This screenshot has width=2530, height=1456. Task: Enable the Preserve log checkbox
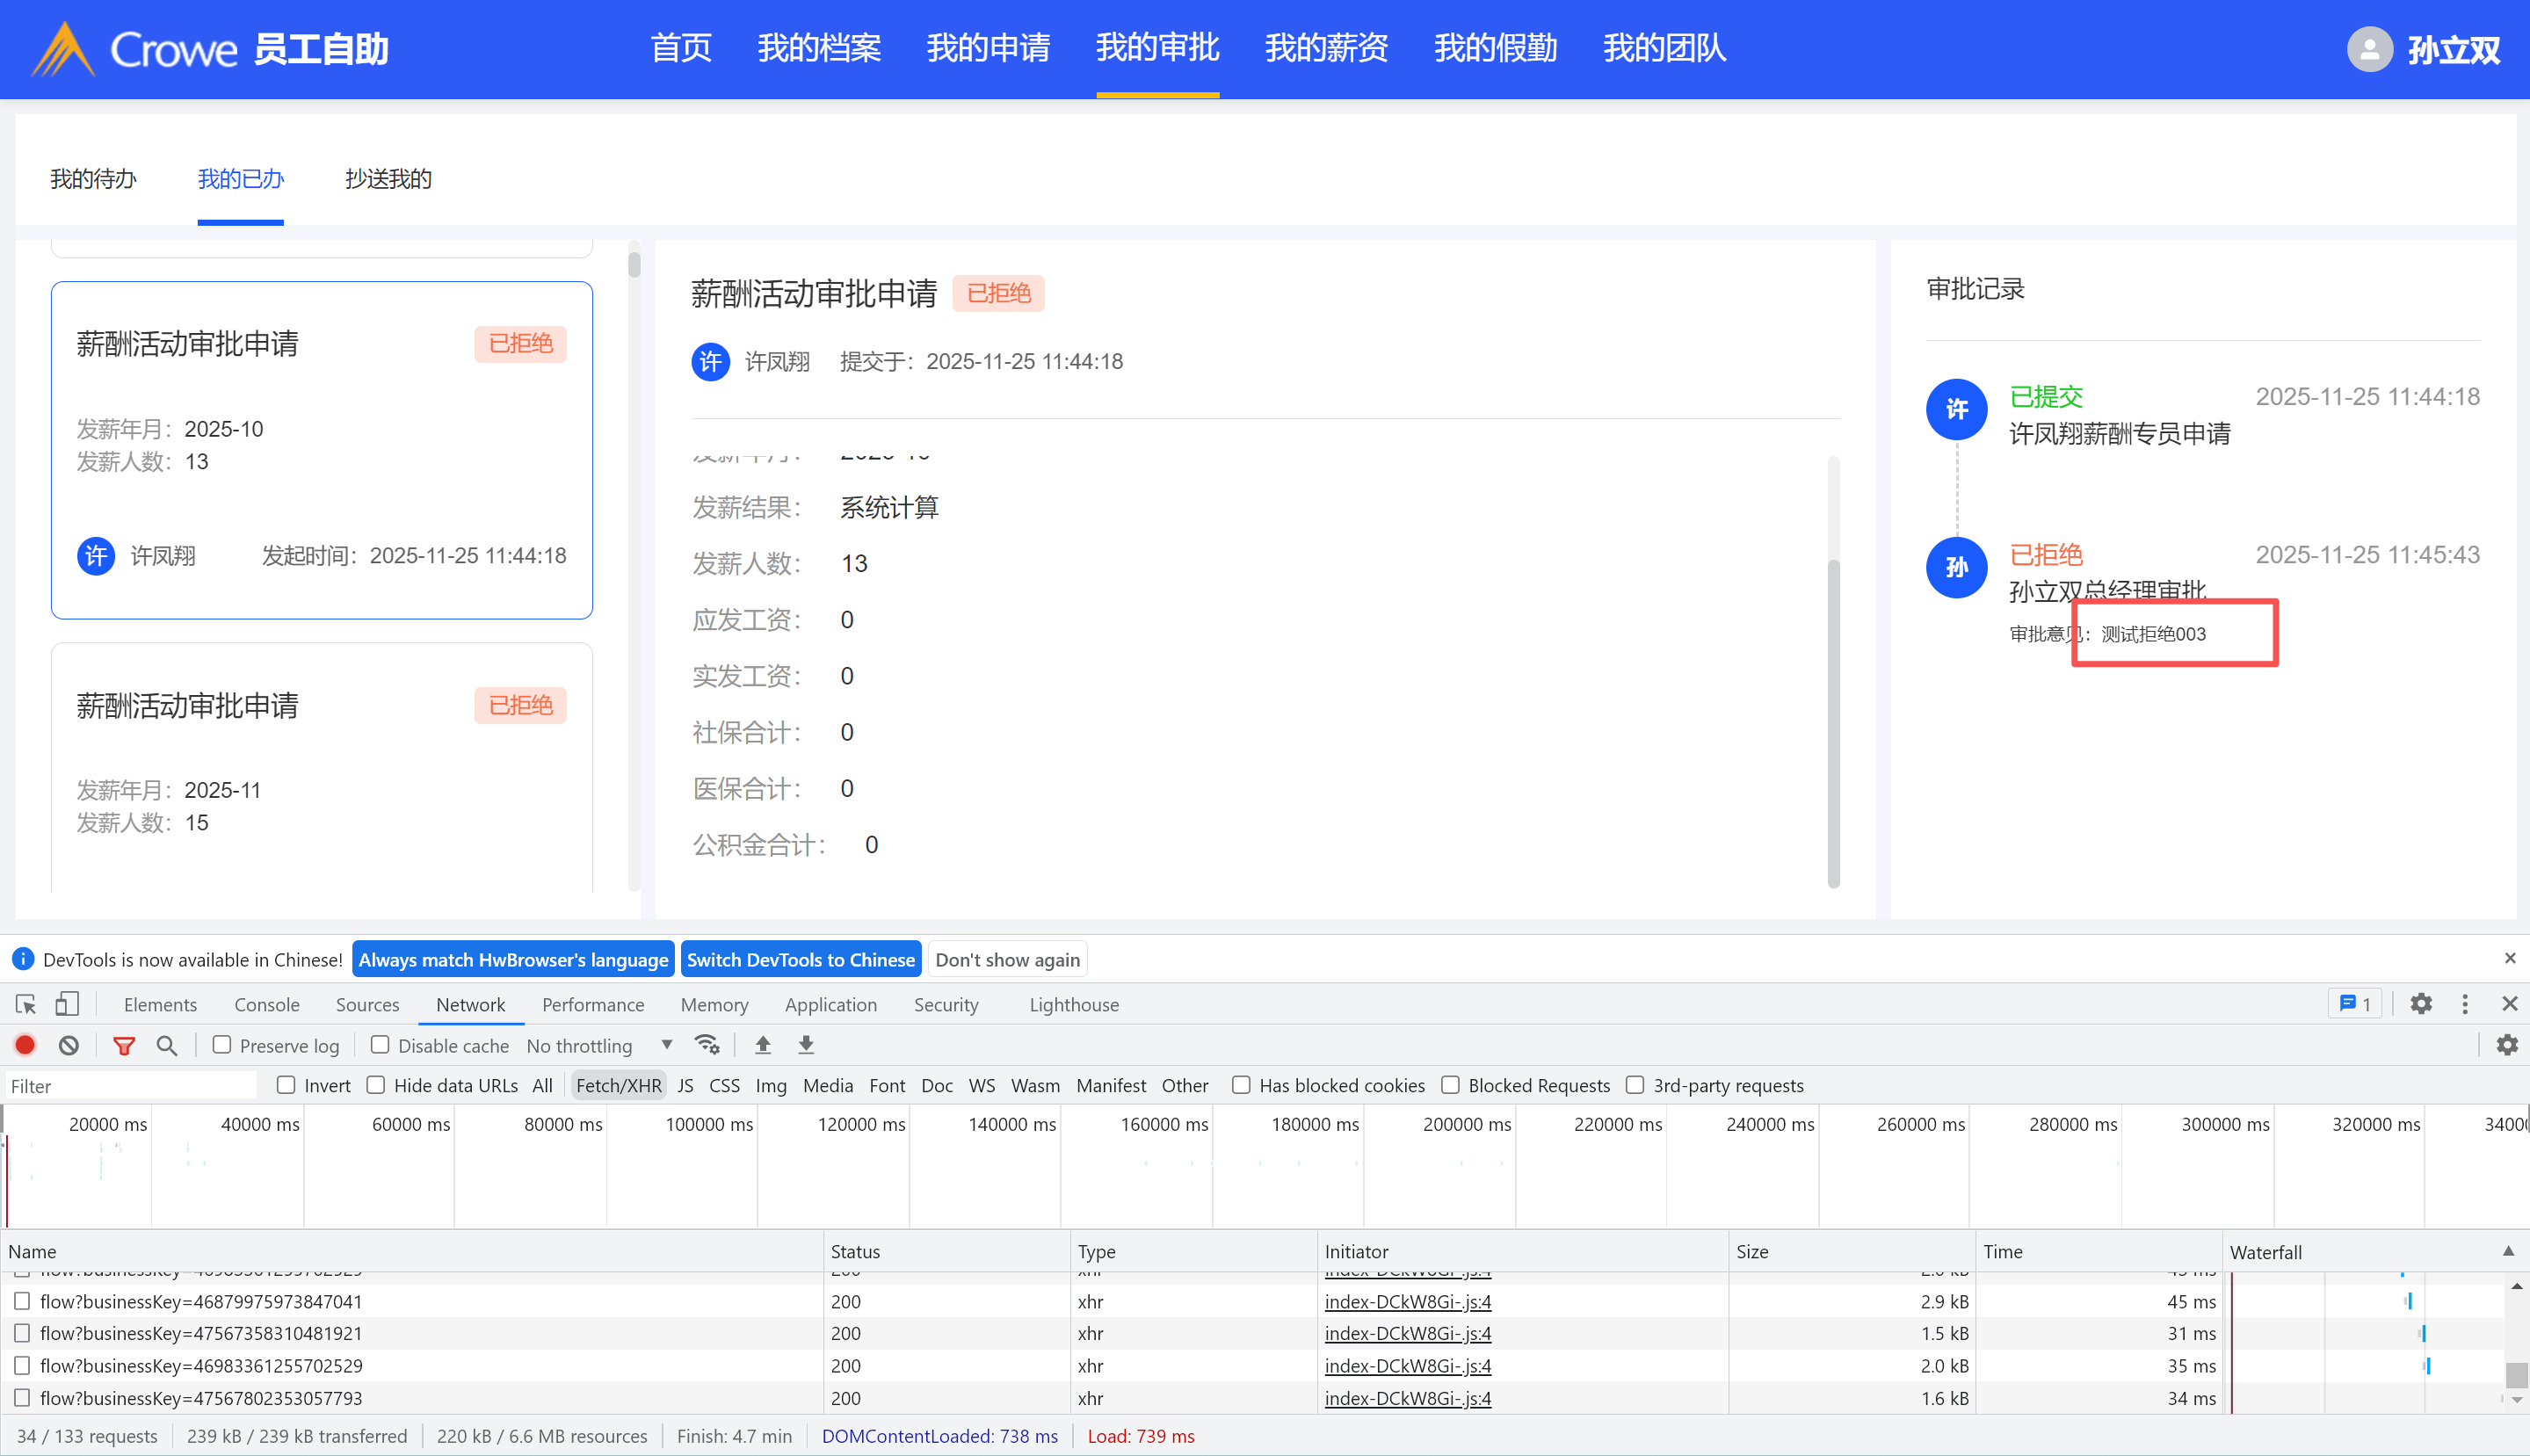point(222,1045)
